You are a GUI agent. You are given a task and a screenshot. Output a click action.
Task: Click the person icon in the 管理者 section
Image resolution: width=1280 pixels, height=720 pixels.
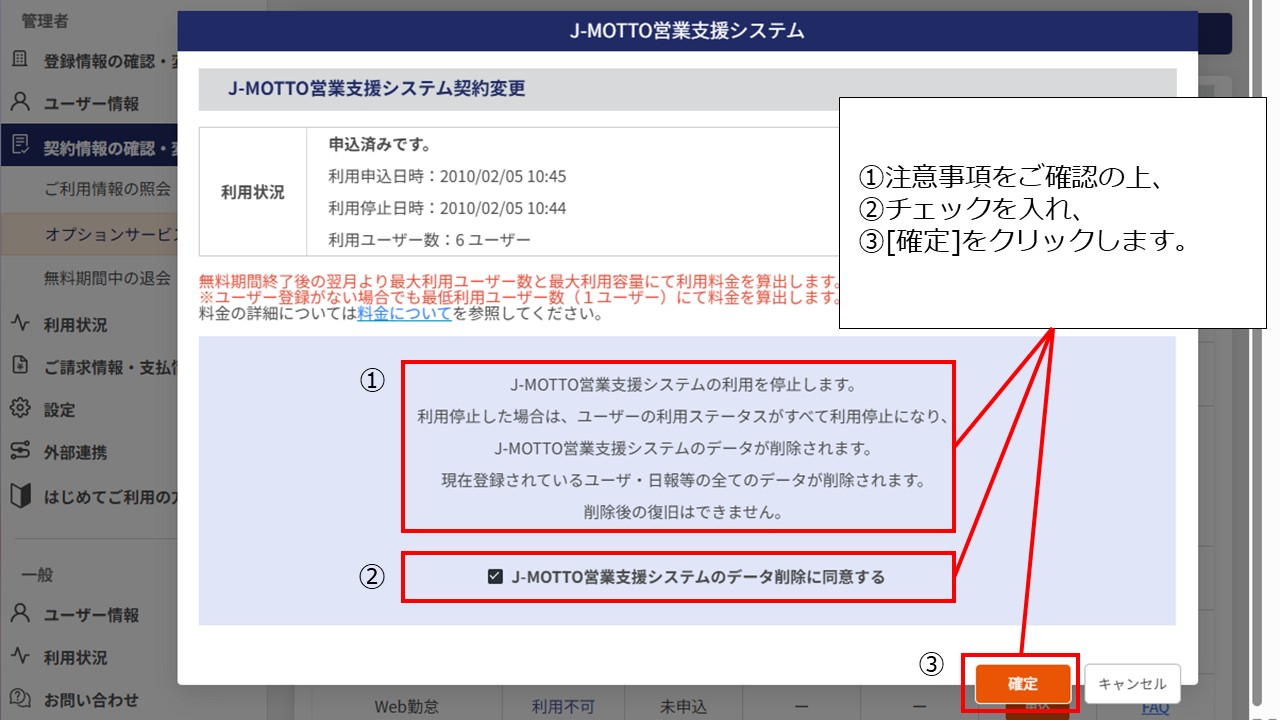[20, 103]
